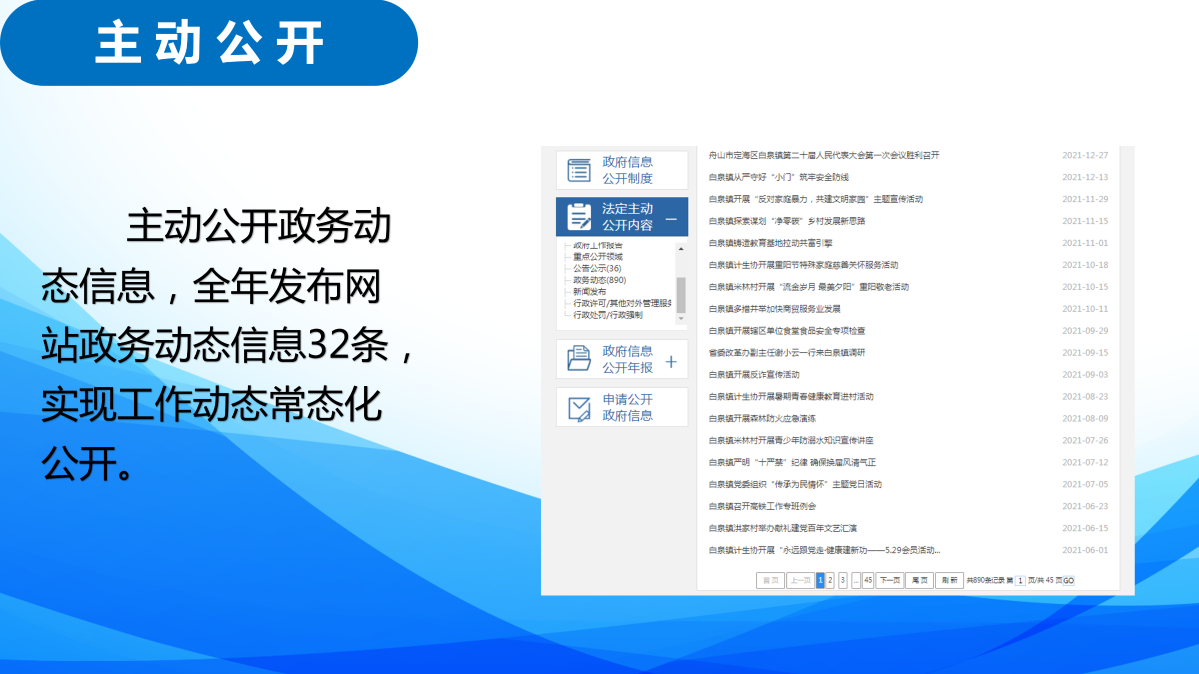The image size is (1199, 674).
Task: Go to page 45 in pagination
Action: click(868, 580)
